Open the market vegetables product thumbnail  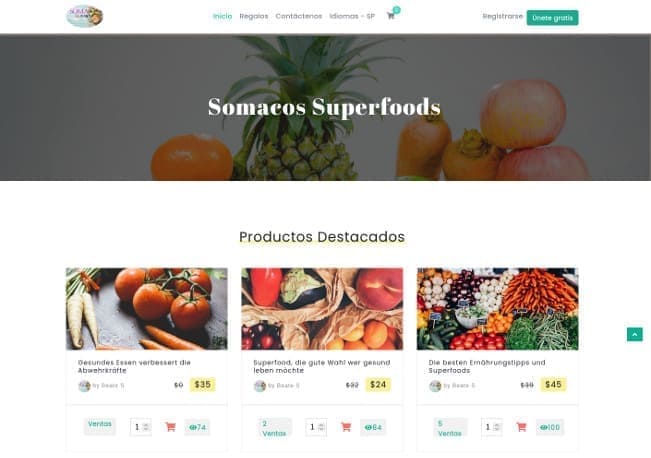(x=497, y=309)
